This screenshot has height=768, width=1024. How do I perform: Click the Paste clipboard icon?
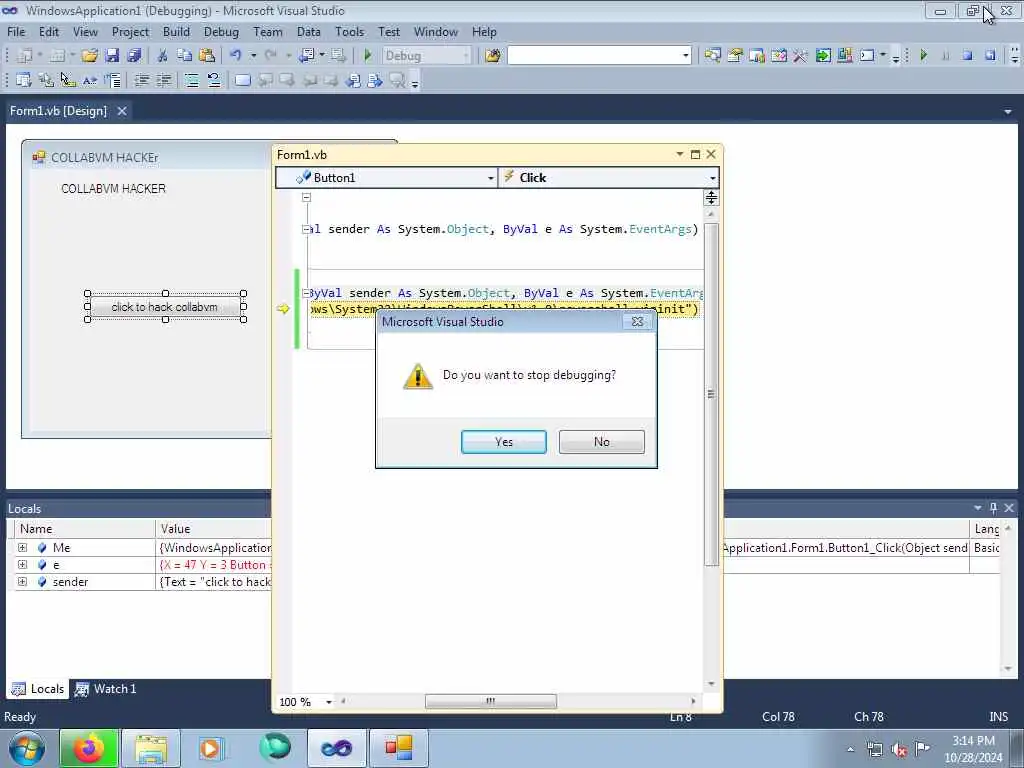coord(207,56)
